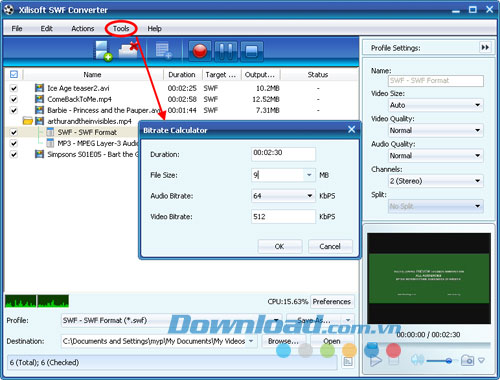Click the first green CPU usage graph
Screen dimensions: 500x380
pos(20,301)
